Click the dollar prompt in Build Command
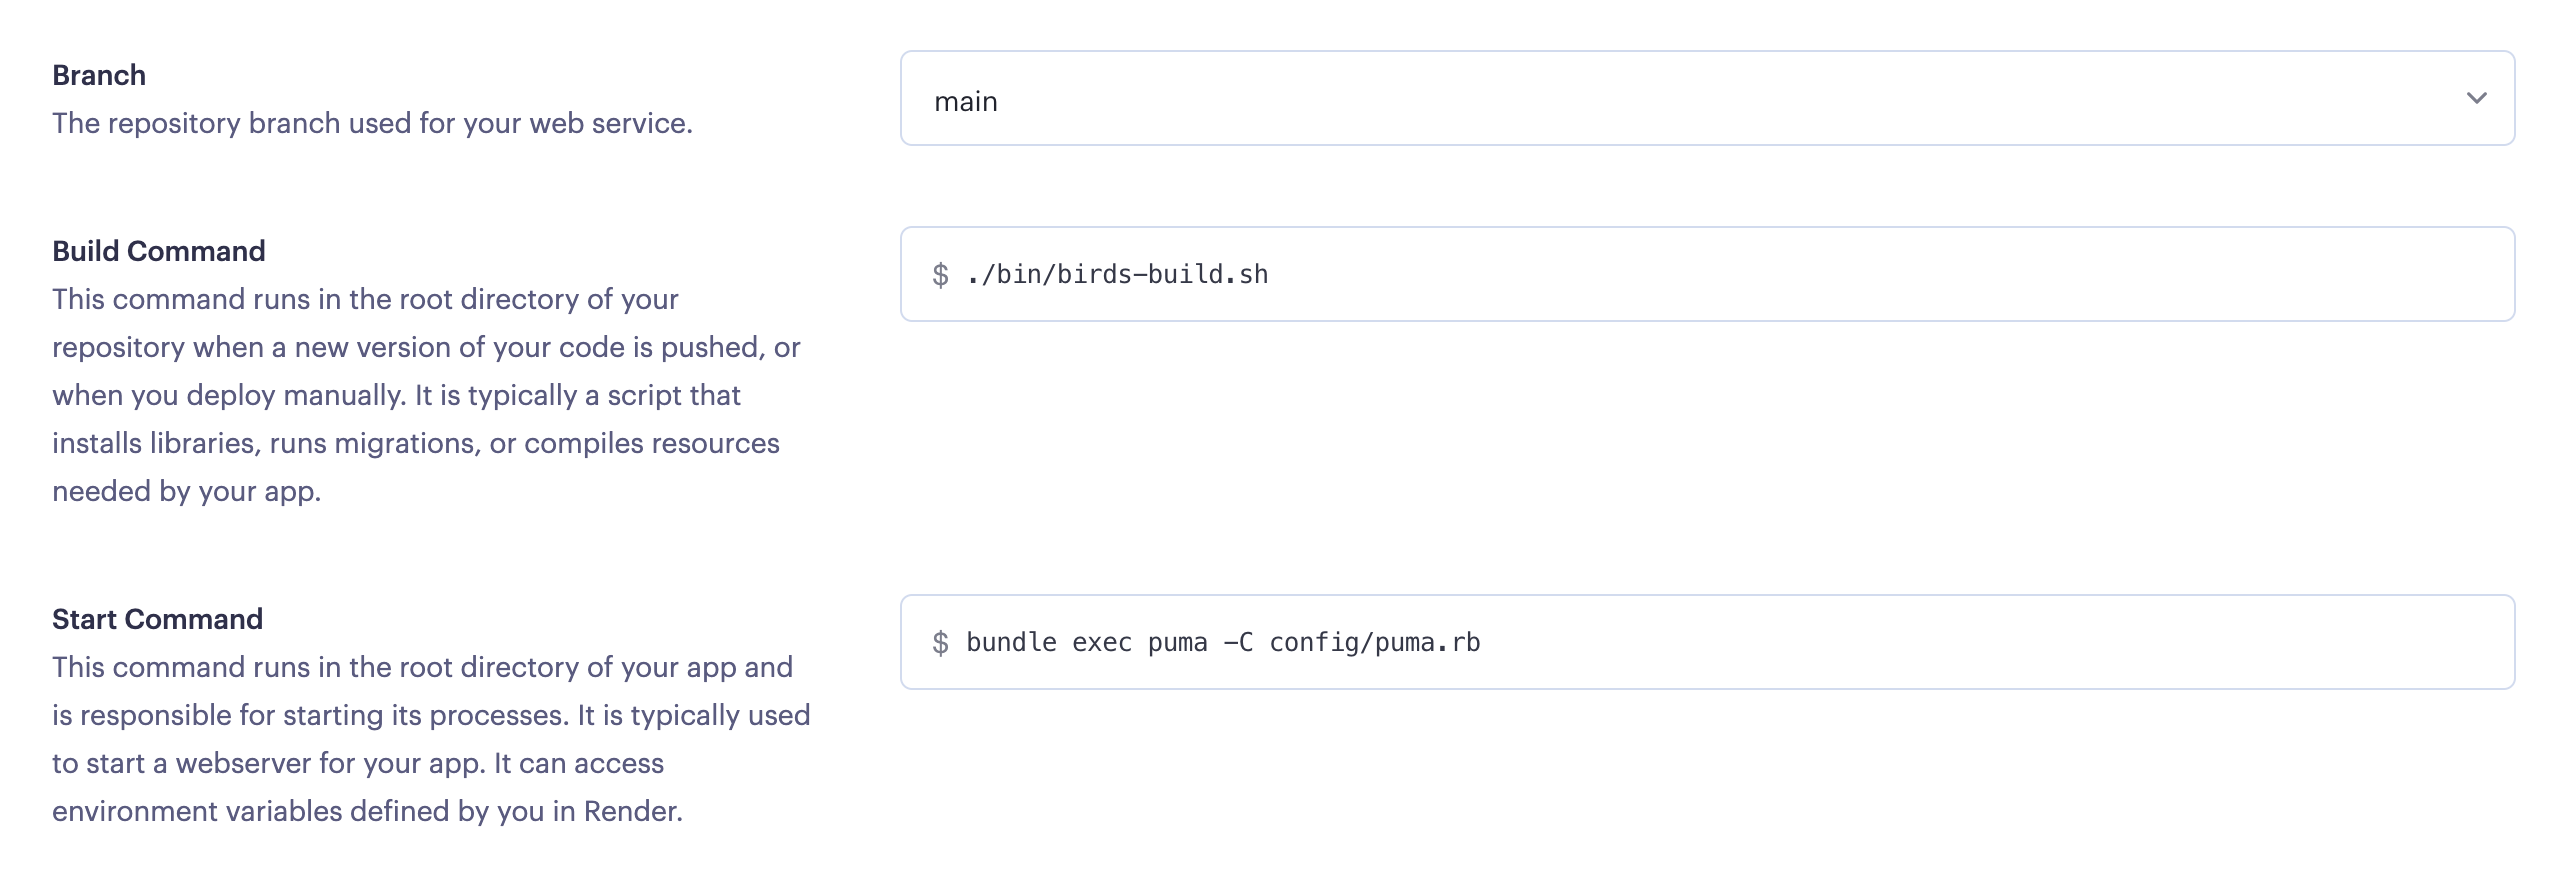The image size is (2576, 870). (x=940, y=273)
